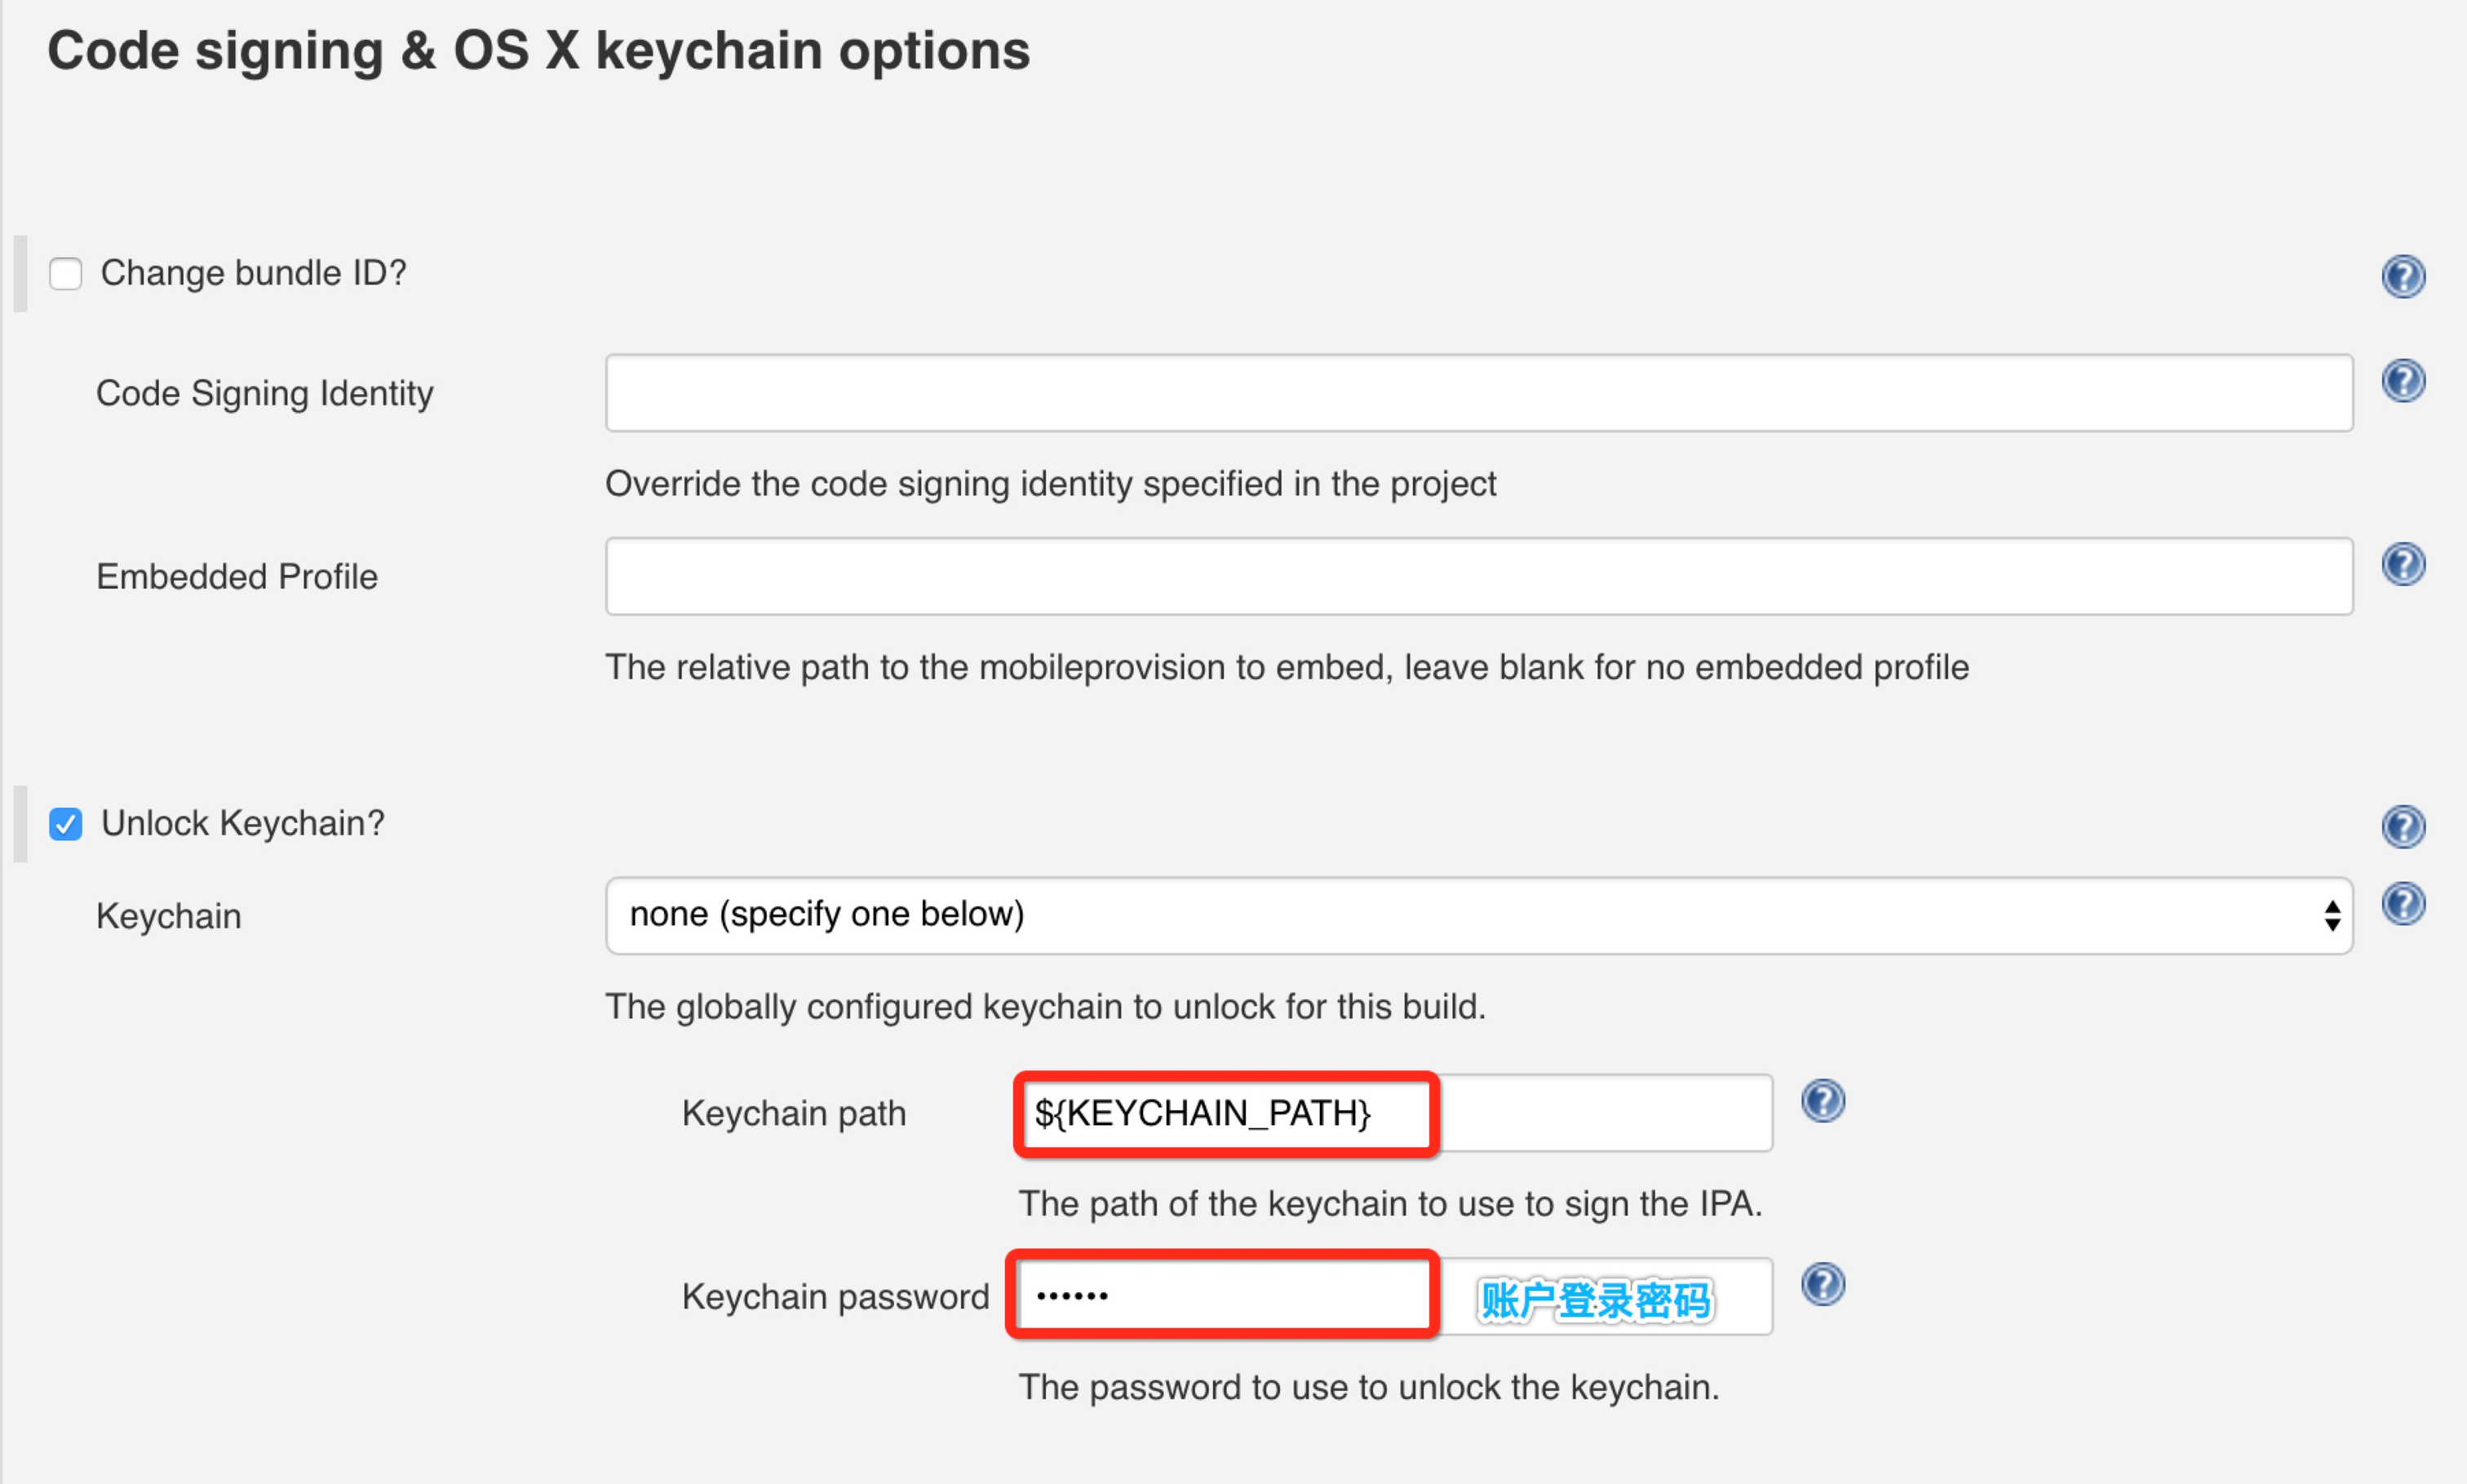Open help beside Keychain path field
2467x1484 pixels.
1823,1100
